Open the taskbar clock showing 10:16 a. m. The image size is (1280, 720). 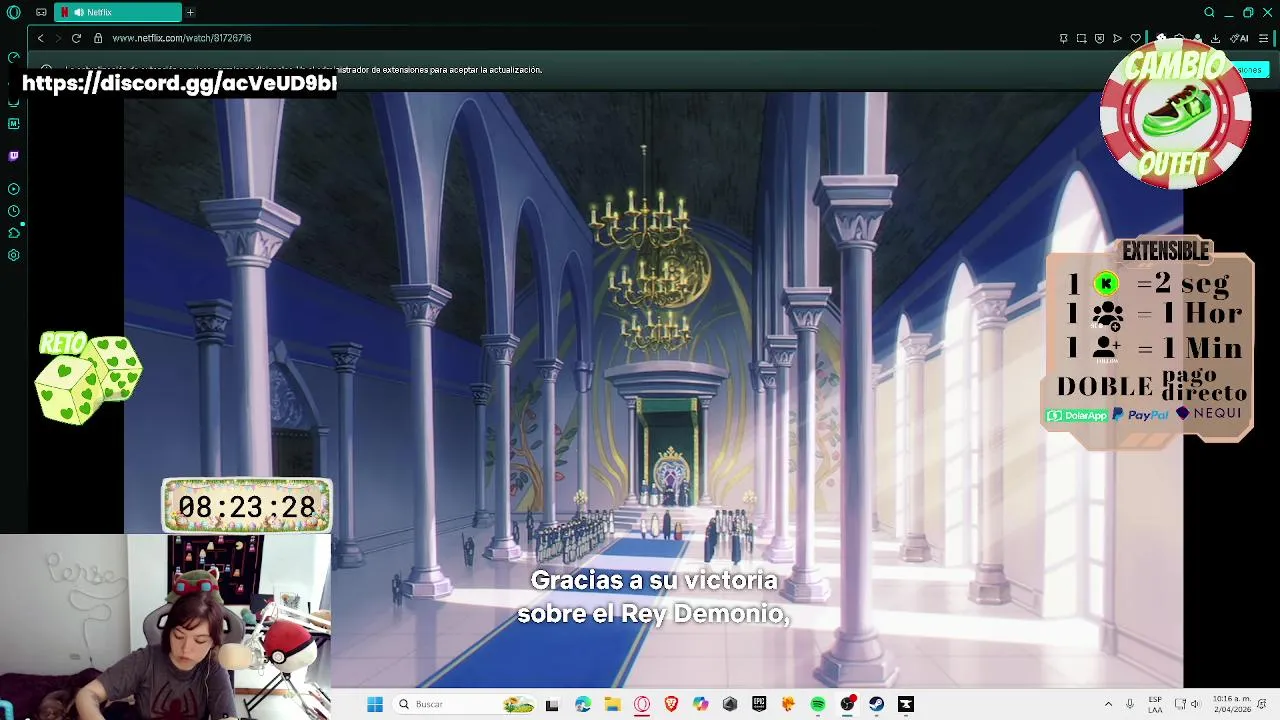point(1232,704)
